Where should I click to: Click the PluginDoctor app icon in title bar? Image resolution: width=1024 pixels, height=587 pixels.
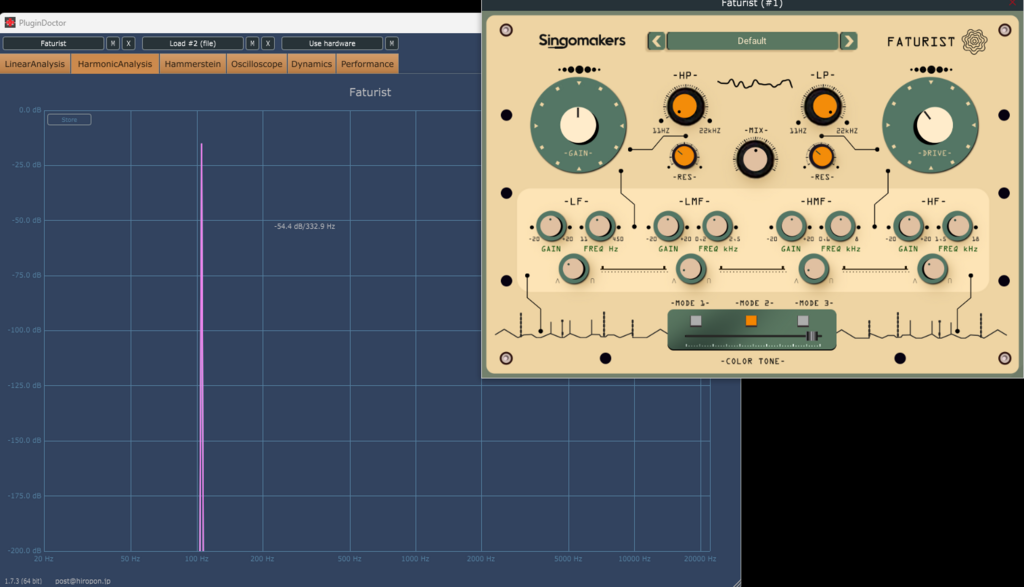tap(10, 23)
